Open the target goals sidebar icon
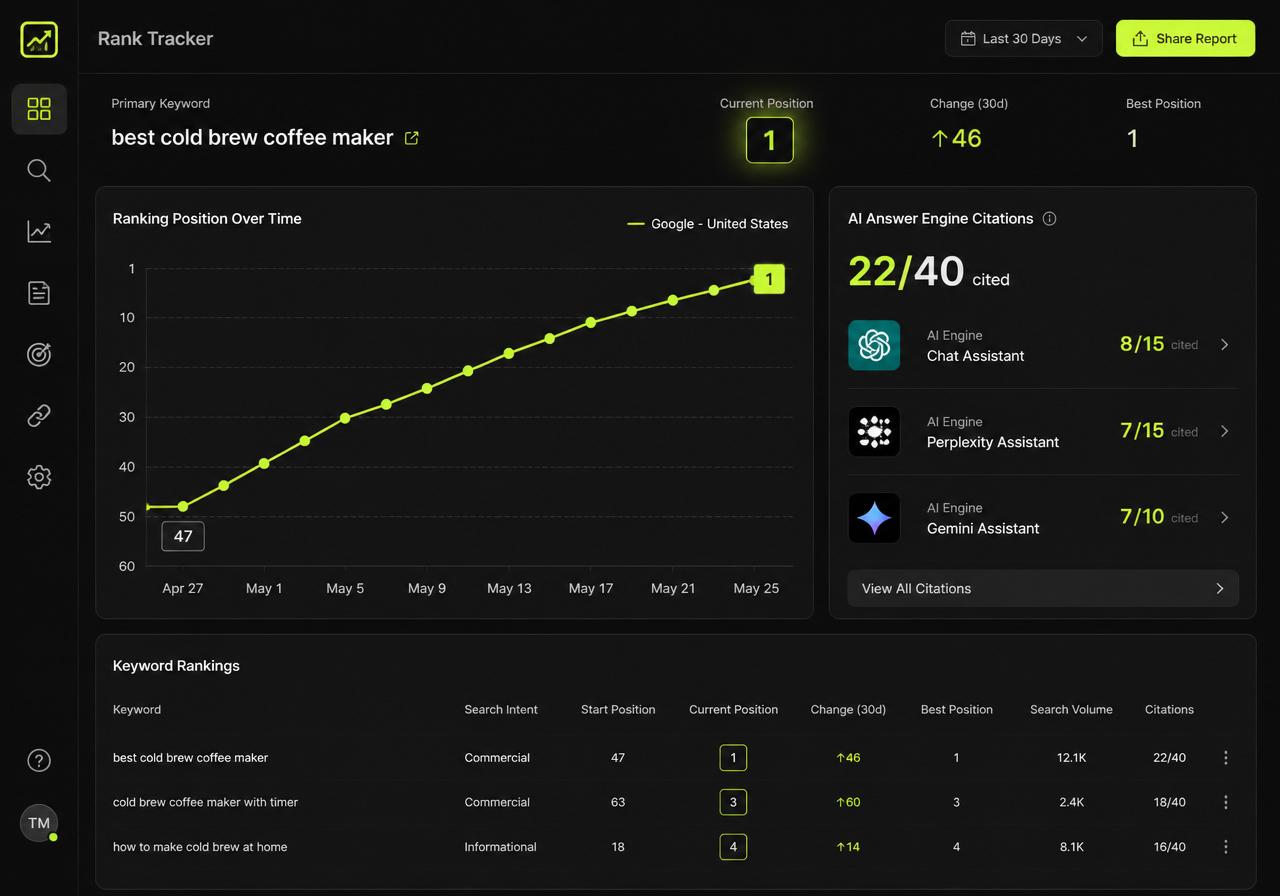 (x=39, y=354)
